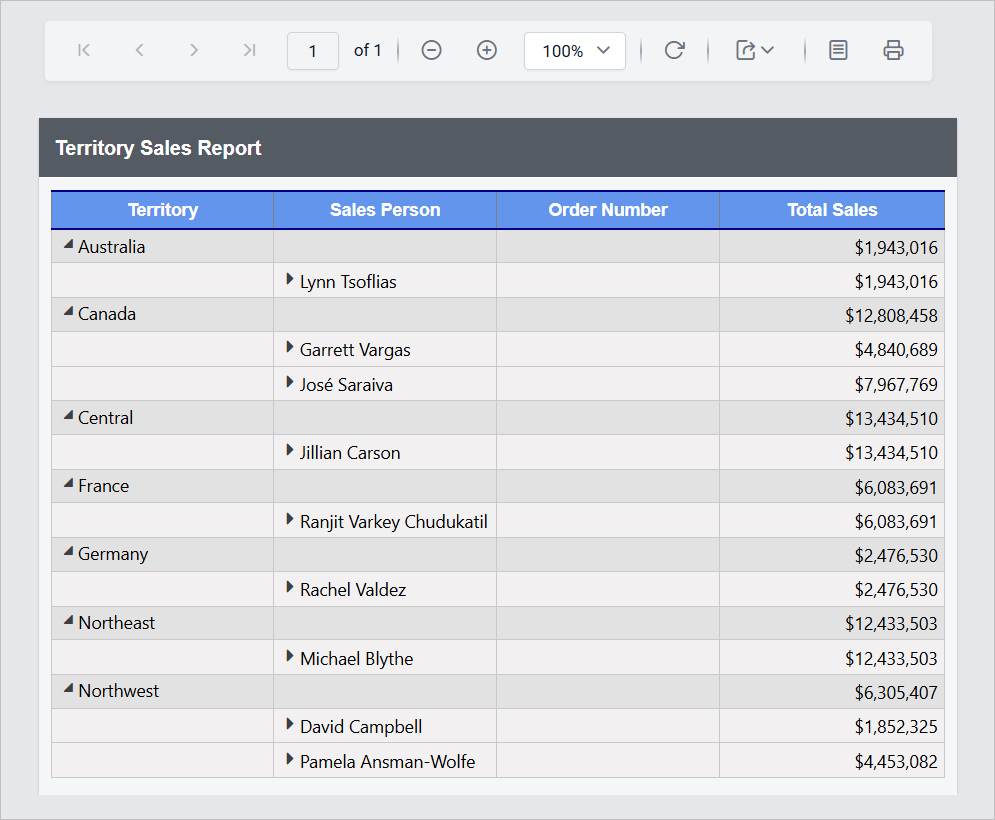The height and width of the screenshot is (820, 995).
Task: Click the zoom out minus icon
Action: click(x=431, y=51)
